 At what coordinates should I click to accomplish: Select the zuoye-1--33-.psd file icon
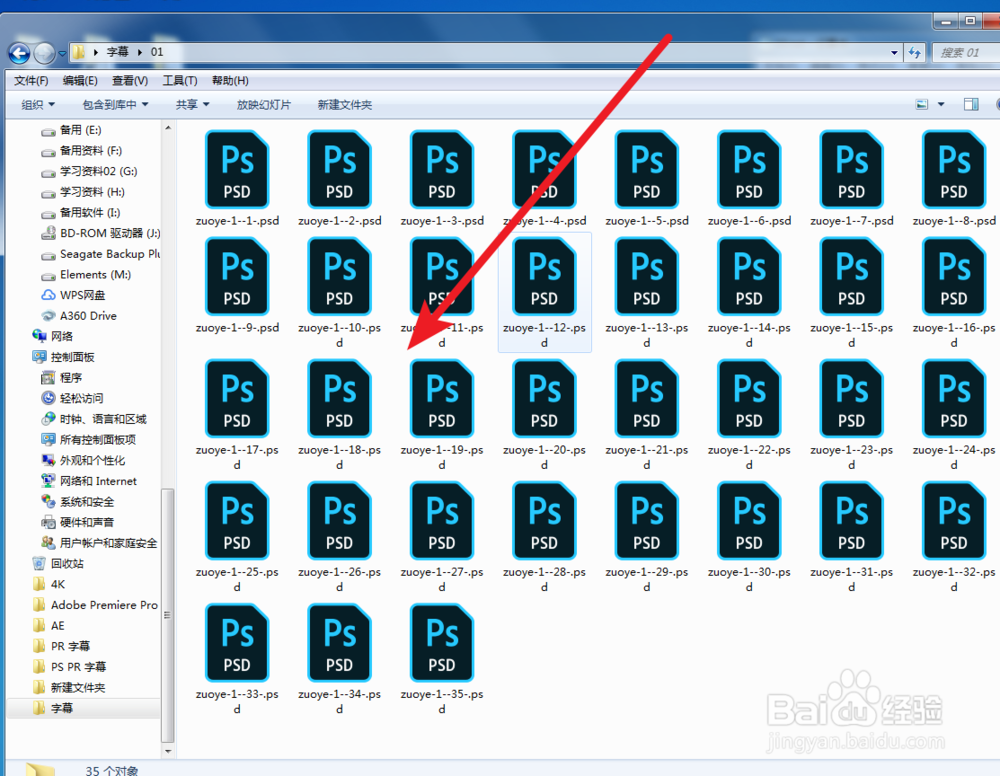(x=237, y=643)
